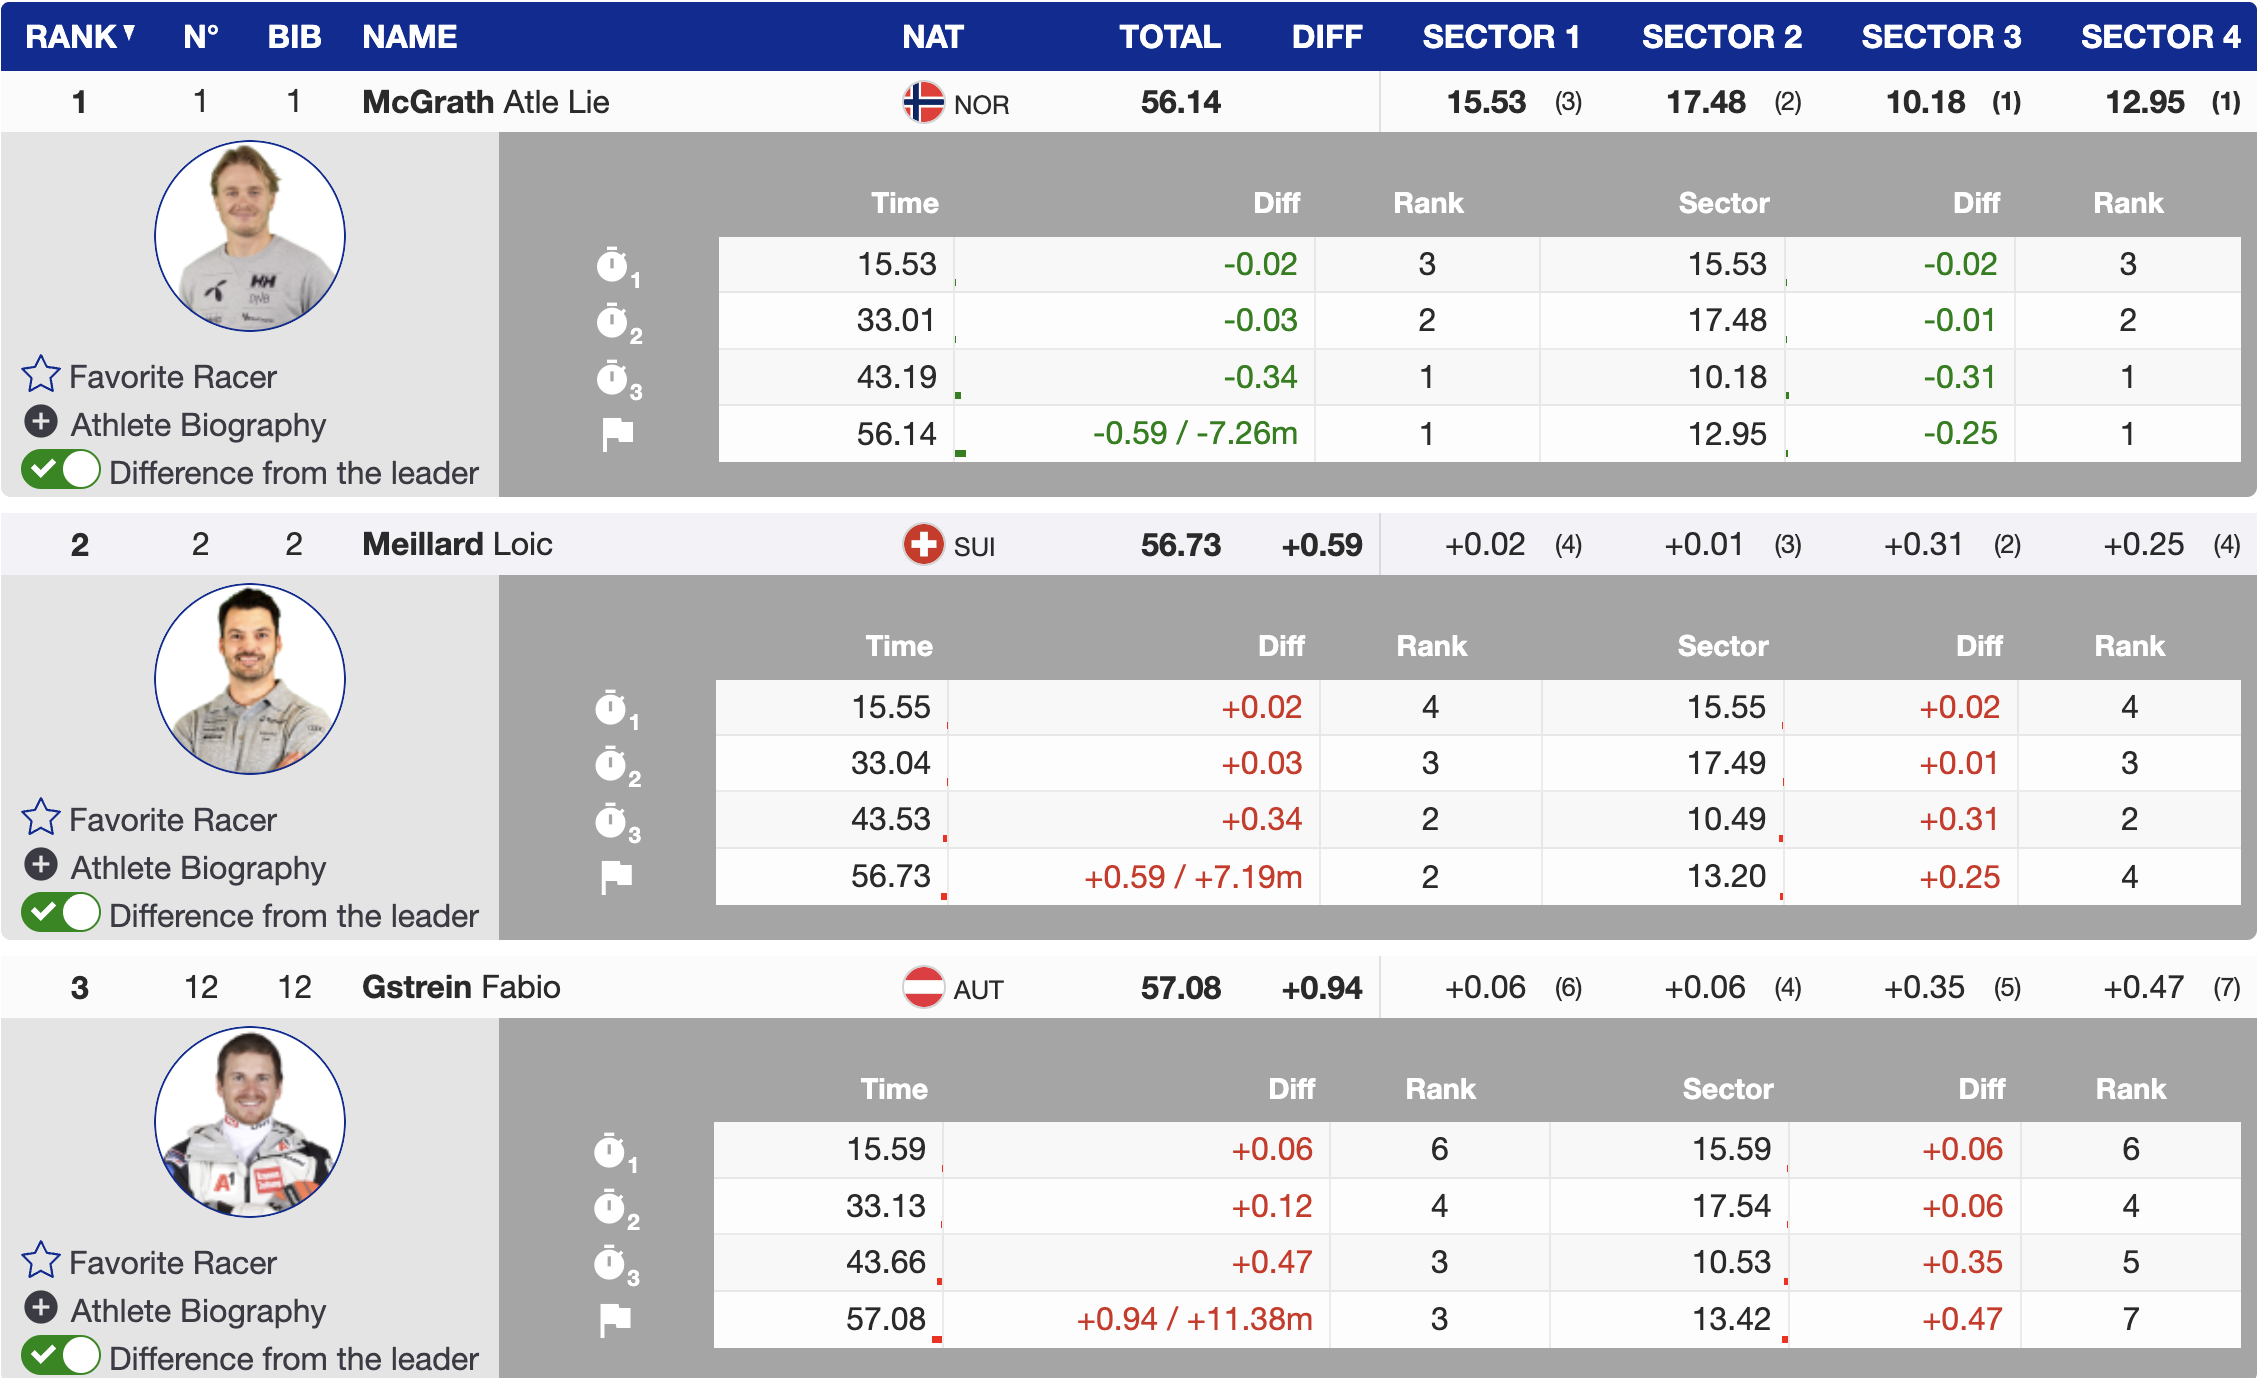This screenshot has height=1378, width=2258.
Task: Expand McGrath's Athlete Biography plus icon
Action: coord(41,422)
